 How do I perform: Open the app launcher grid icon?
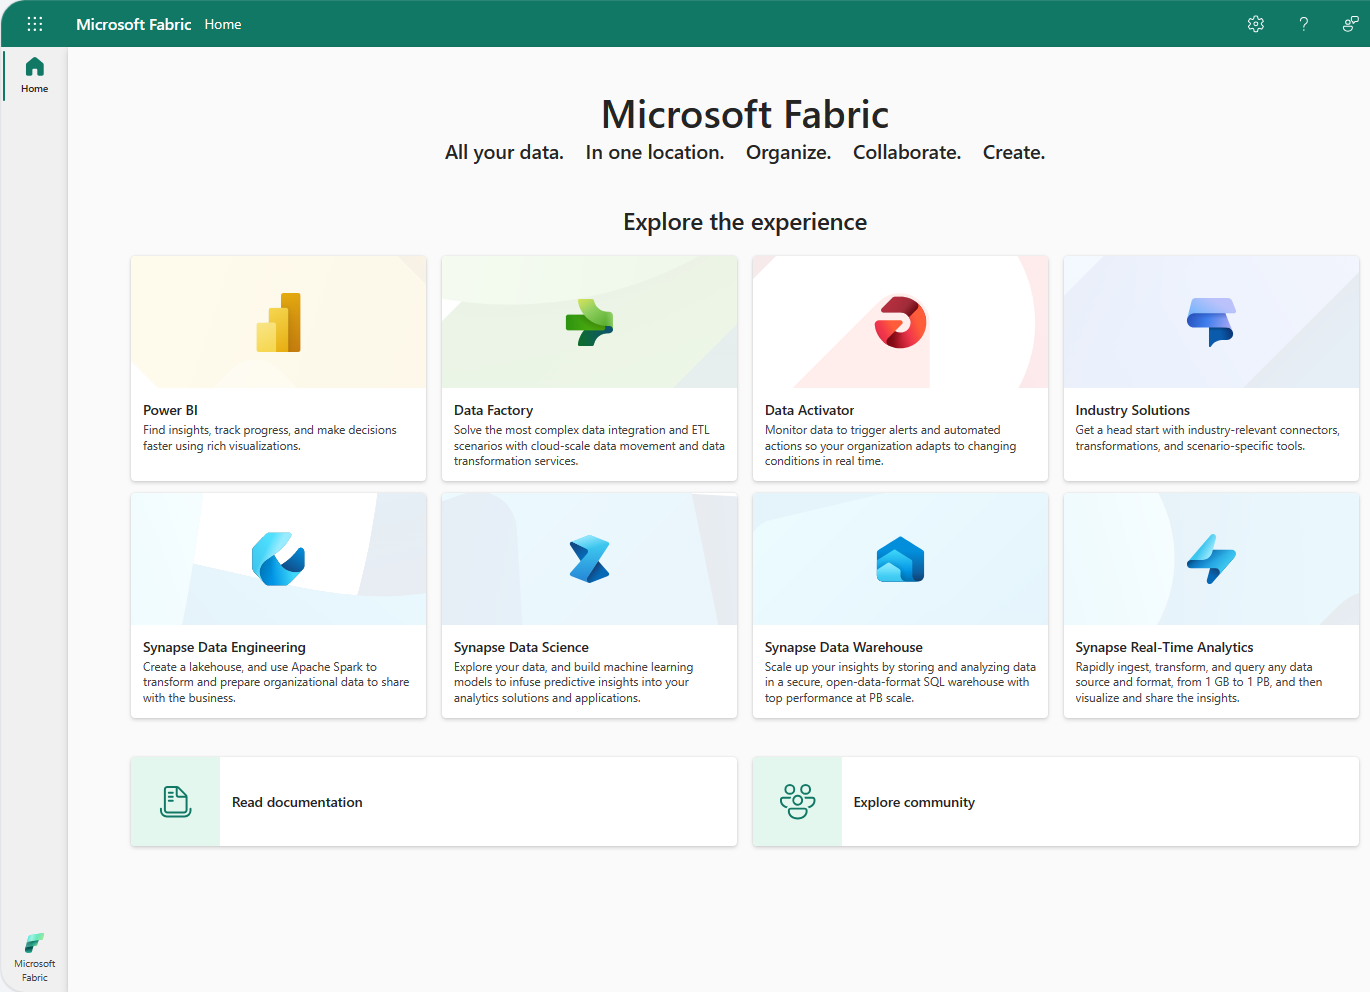[35, 24]
